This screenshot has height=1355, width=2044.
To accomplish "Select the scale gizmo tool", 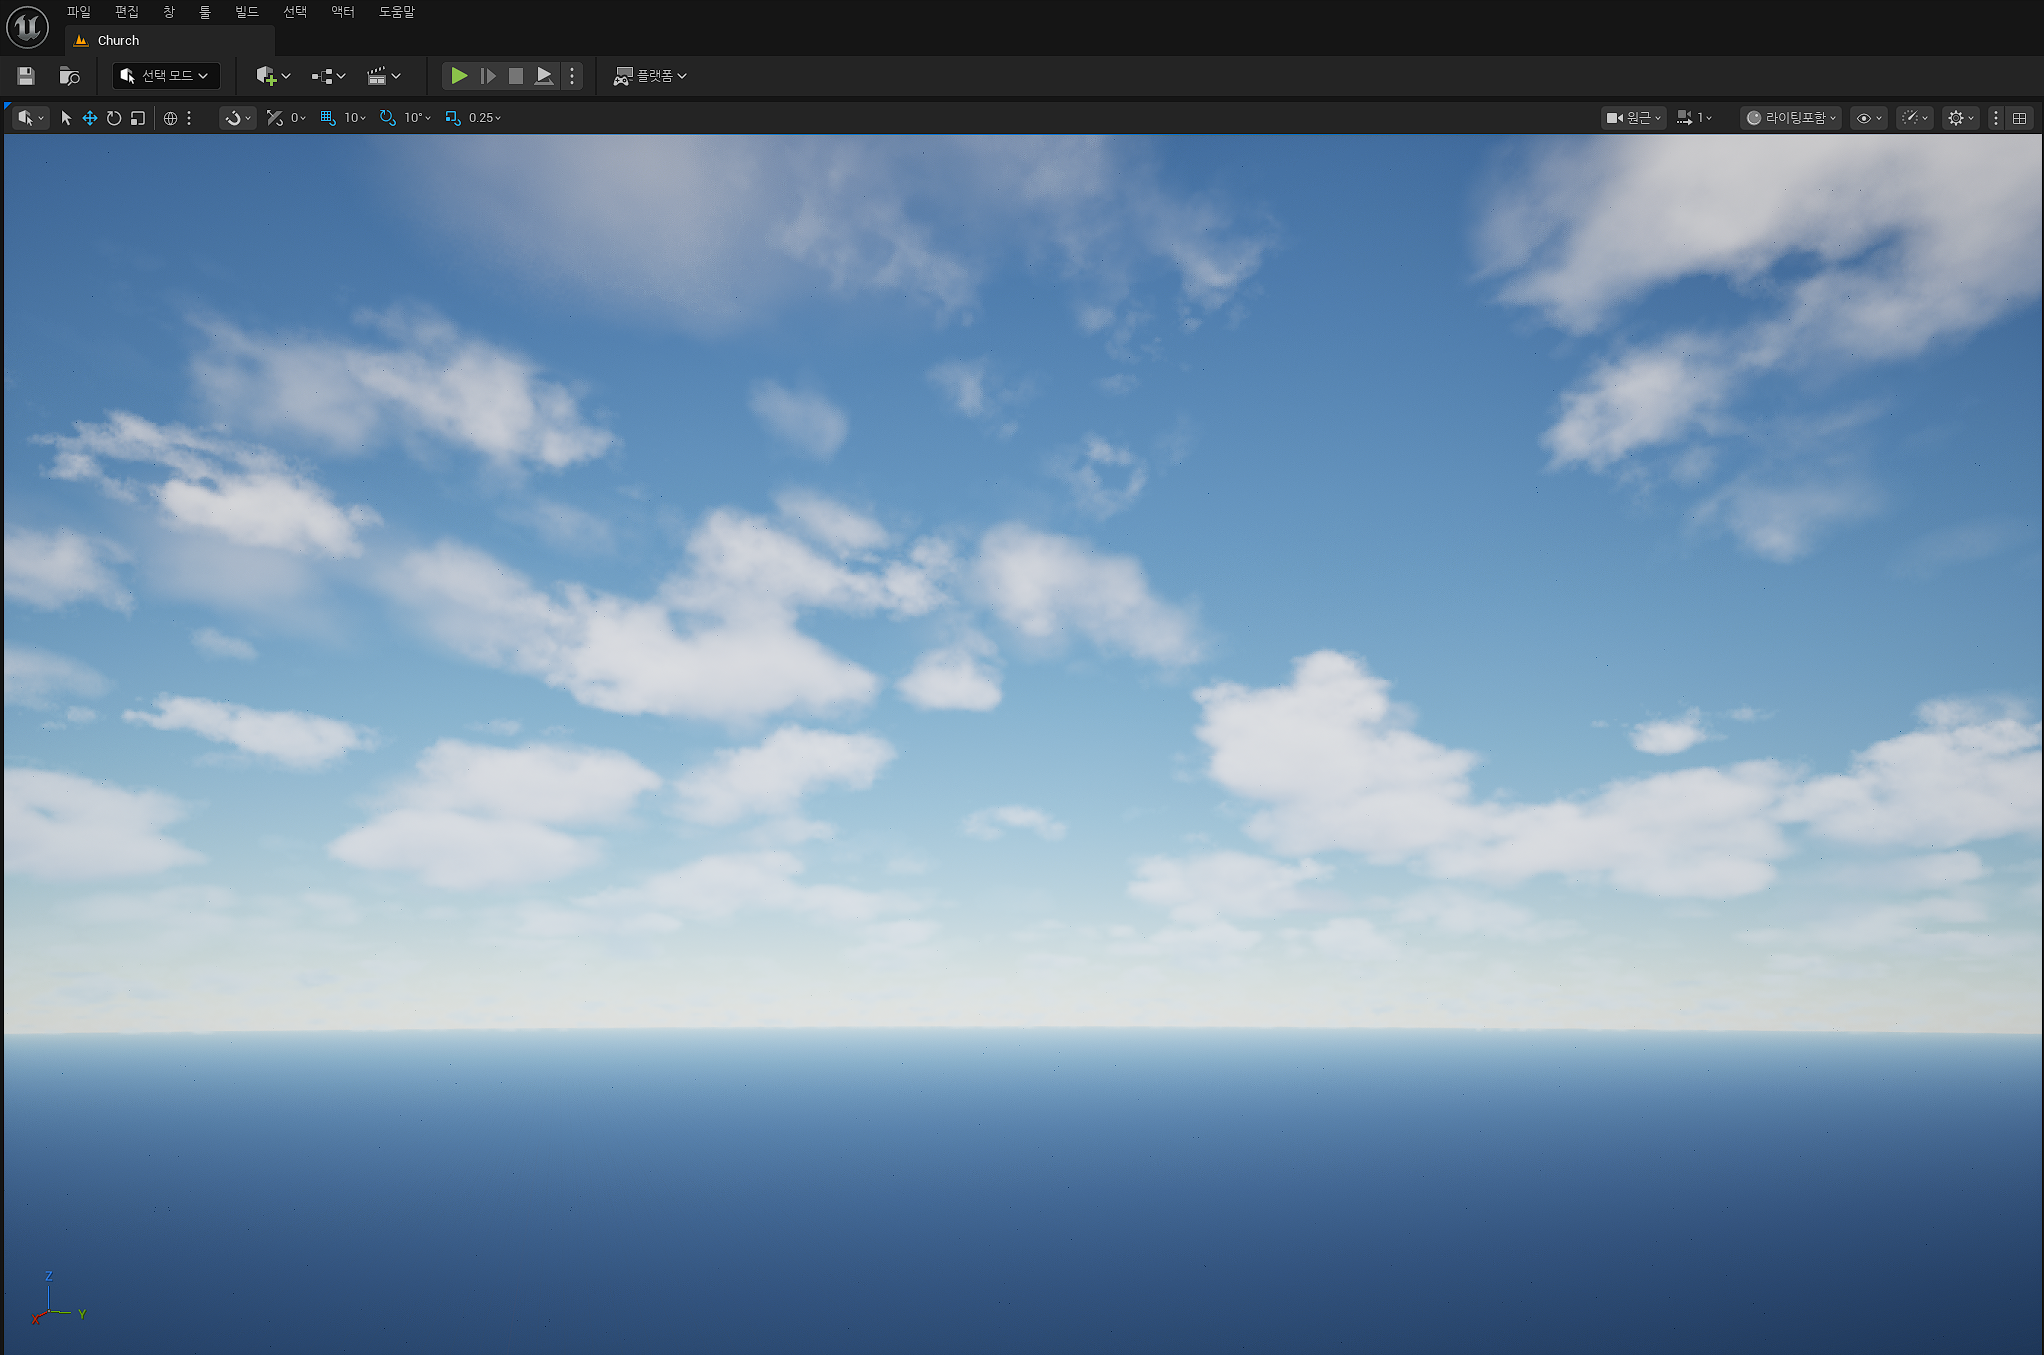I will [138, 118].
